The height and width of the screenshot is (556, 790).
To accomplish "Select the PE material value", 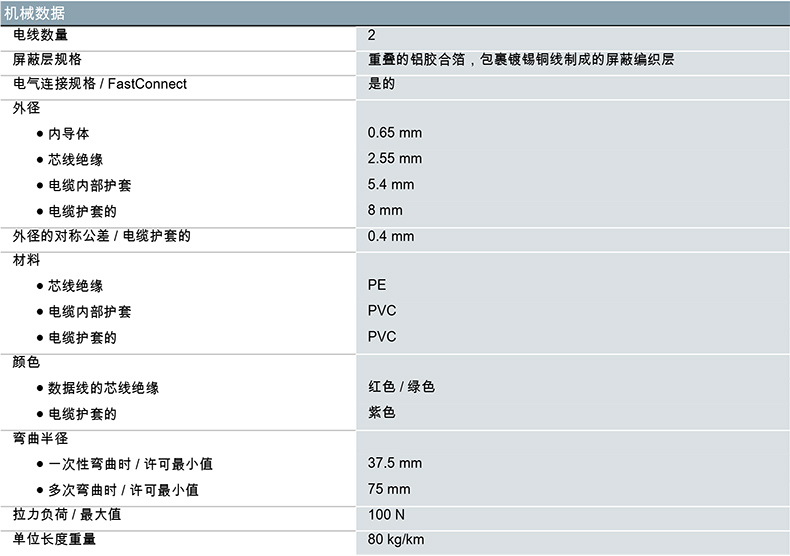I will tap(377, 285).
